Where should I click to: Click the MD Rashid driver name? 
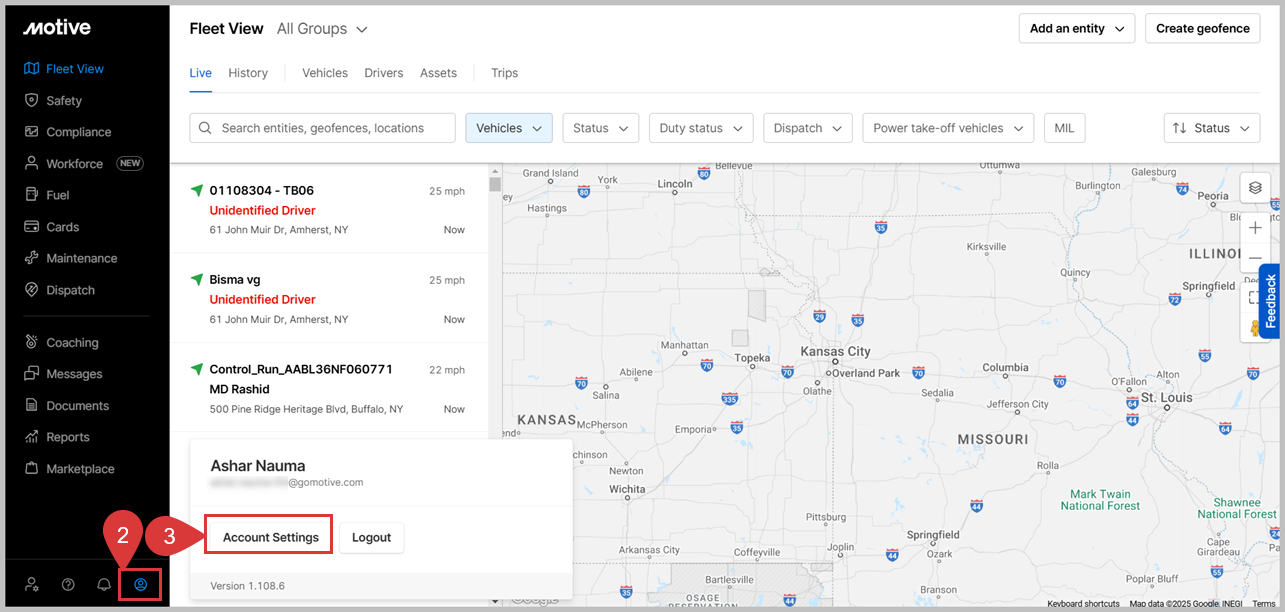[239, 389]
